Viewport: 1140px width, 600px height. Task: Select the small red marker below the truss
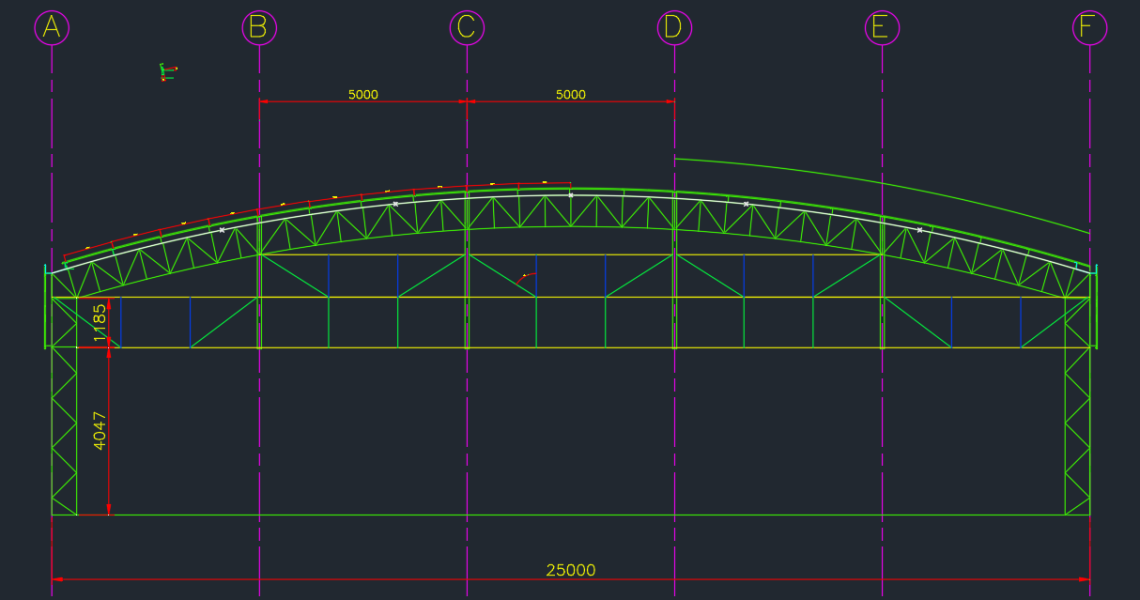(x=526, y=276)
